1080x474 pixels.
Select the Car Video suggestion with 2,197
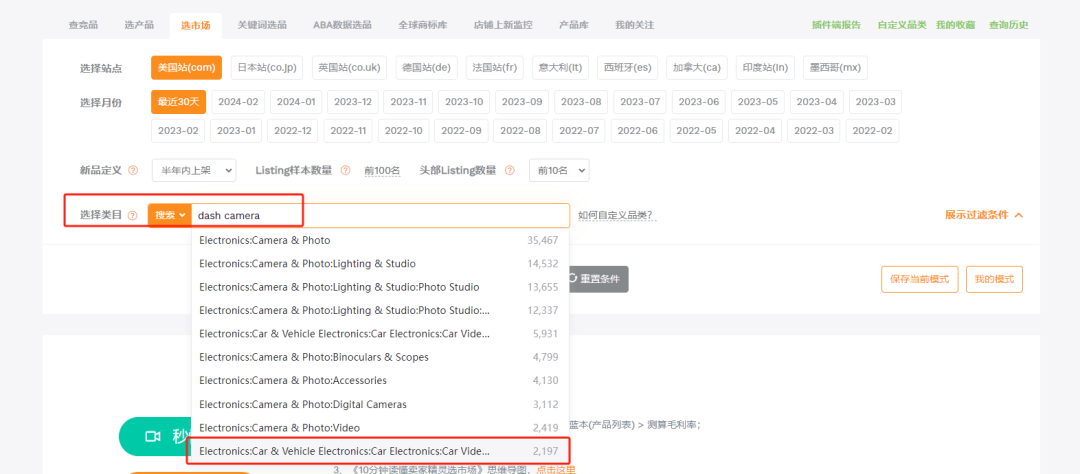pyautogui.click(x=380, y=451)
